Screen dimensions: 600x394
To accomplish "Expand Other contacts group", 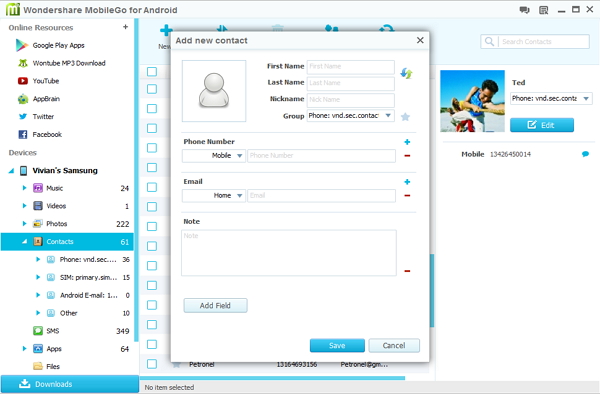I will 38,313.
